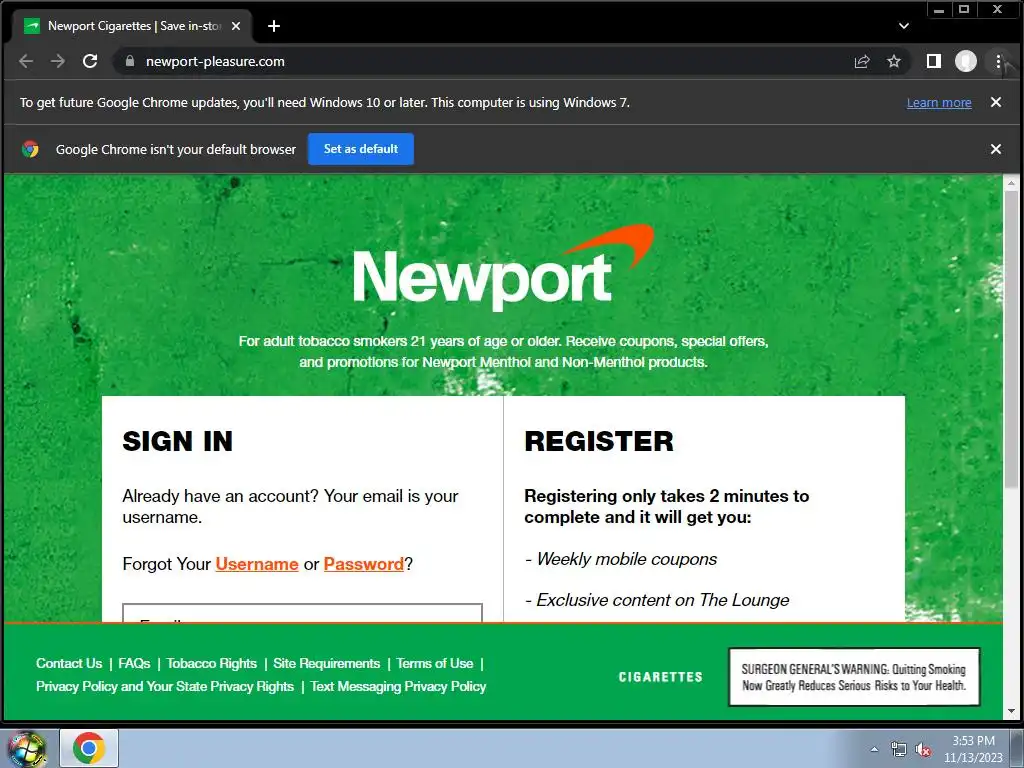View site info via the padlock icon
This screenshot has width=1024, height=768.
click(130, 61)
